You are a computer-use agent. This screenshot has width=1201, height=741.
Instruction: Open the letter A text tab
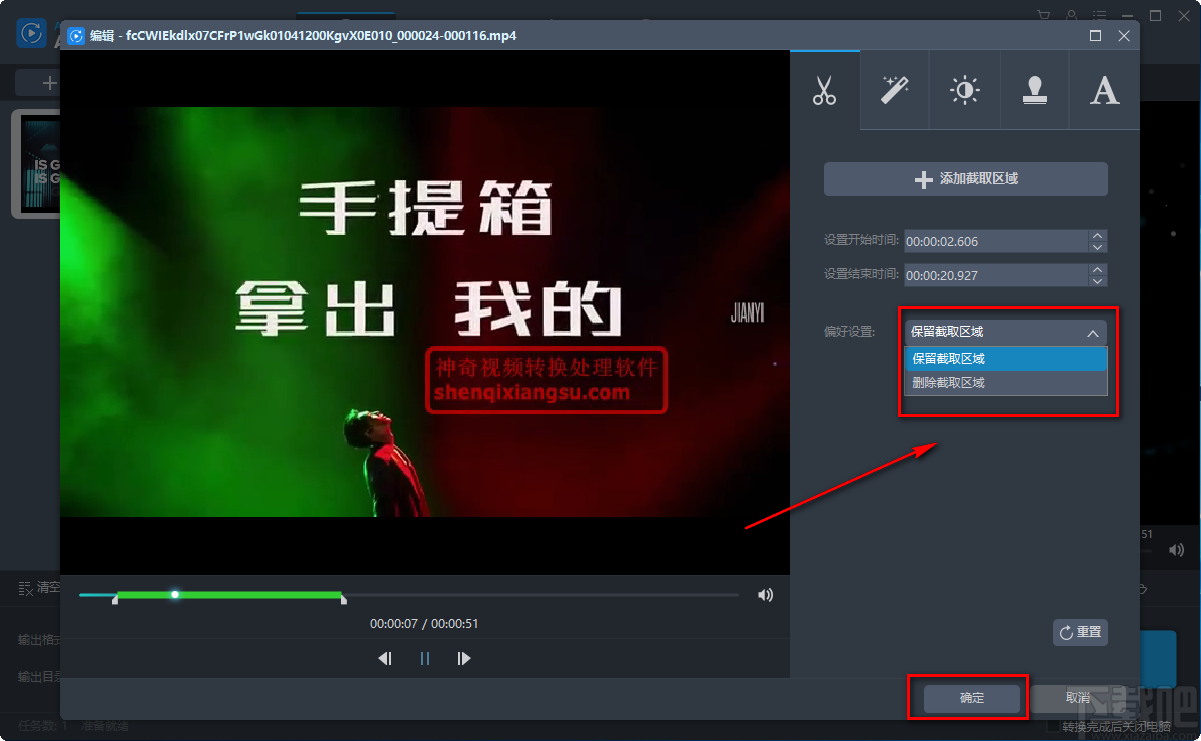tap(1104, 90)
